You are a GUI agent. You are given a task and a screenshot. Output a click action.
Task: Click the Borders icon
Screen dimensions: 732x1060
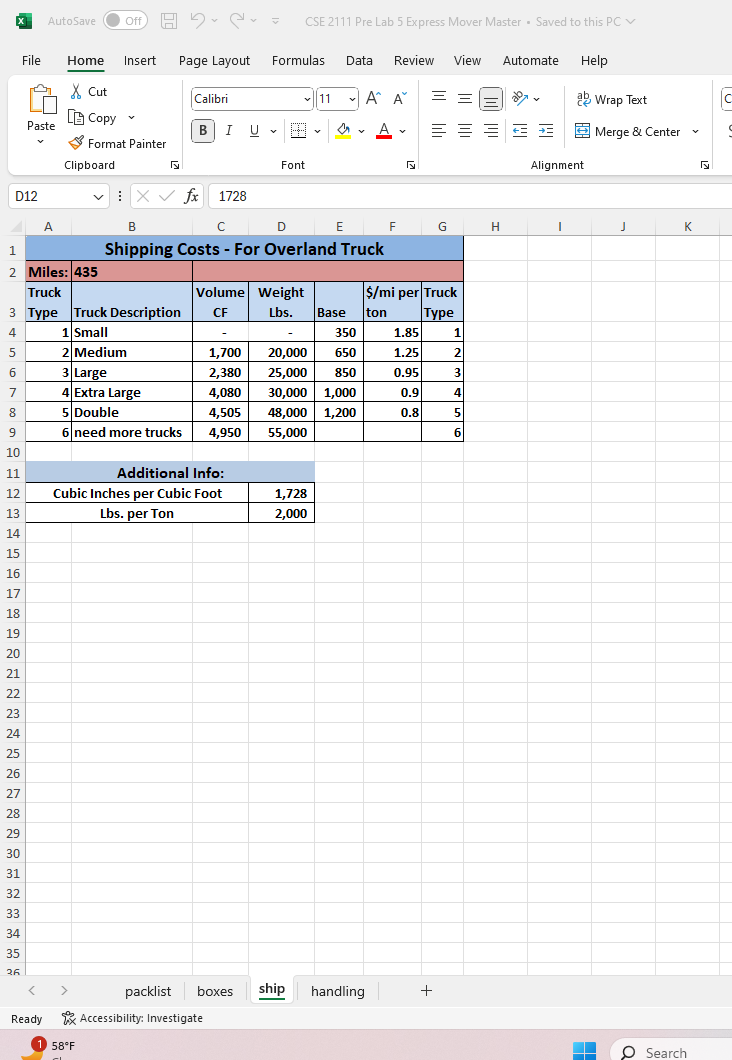pyautogui.click(x=298, y=130)
